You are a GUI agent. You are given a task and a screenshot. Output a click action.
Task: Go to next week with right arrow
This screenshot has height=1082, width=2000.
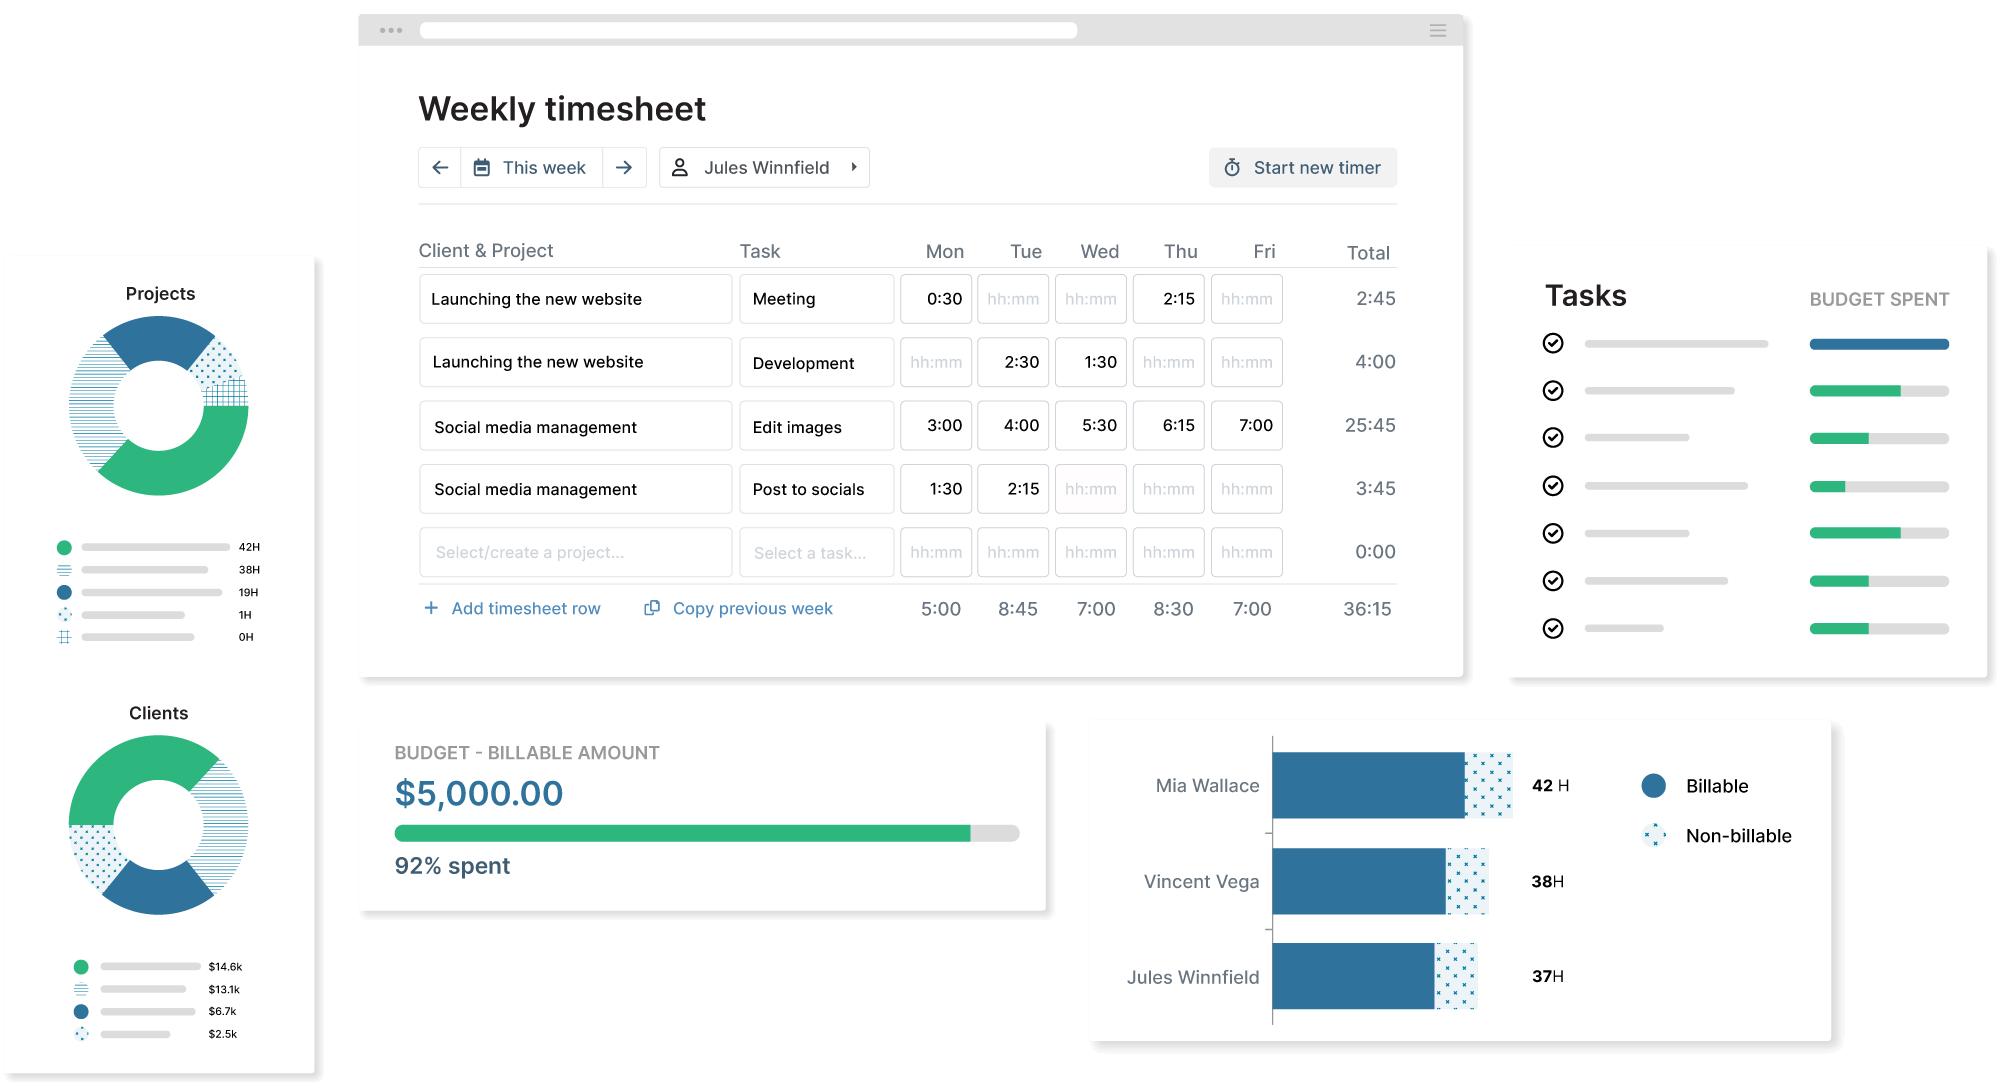[x=624, y=168]
